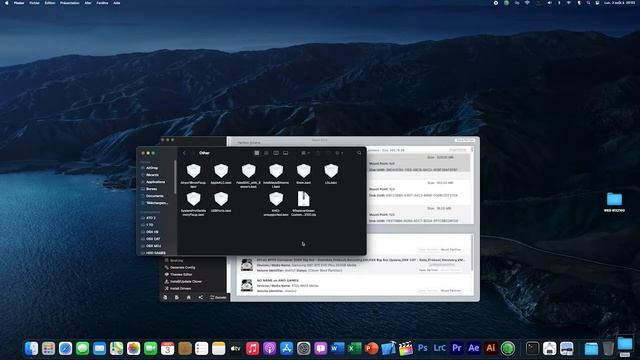Click the Donate button in Clover Configurator
Viewport: 640px width, 360px height.
coord(218,297)
